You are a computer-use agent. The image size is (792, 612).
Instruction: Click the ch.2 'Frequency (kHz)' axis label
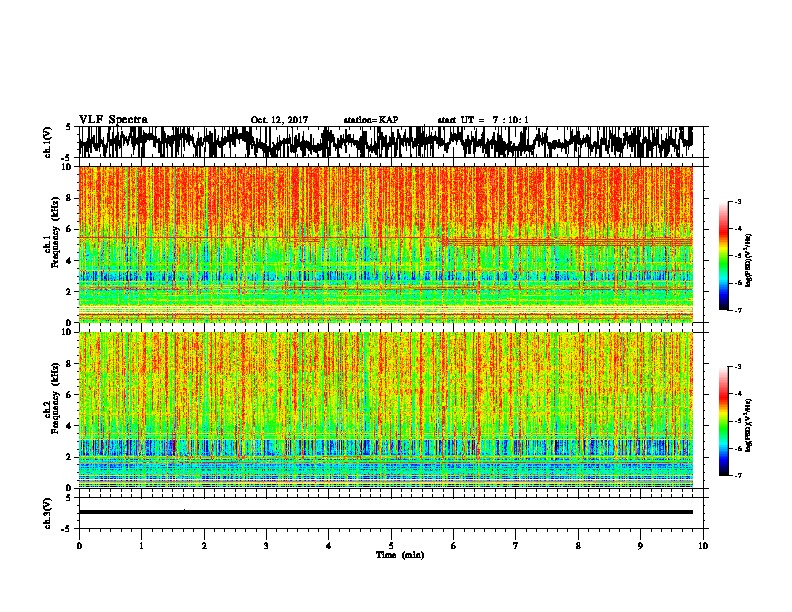(55, 398)
